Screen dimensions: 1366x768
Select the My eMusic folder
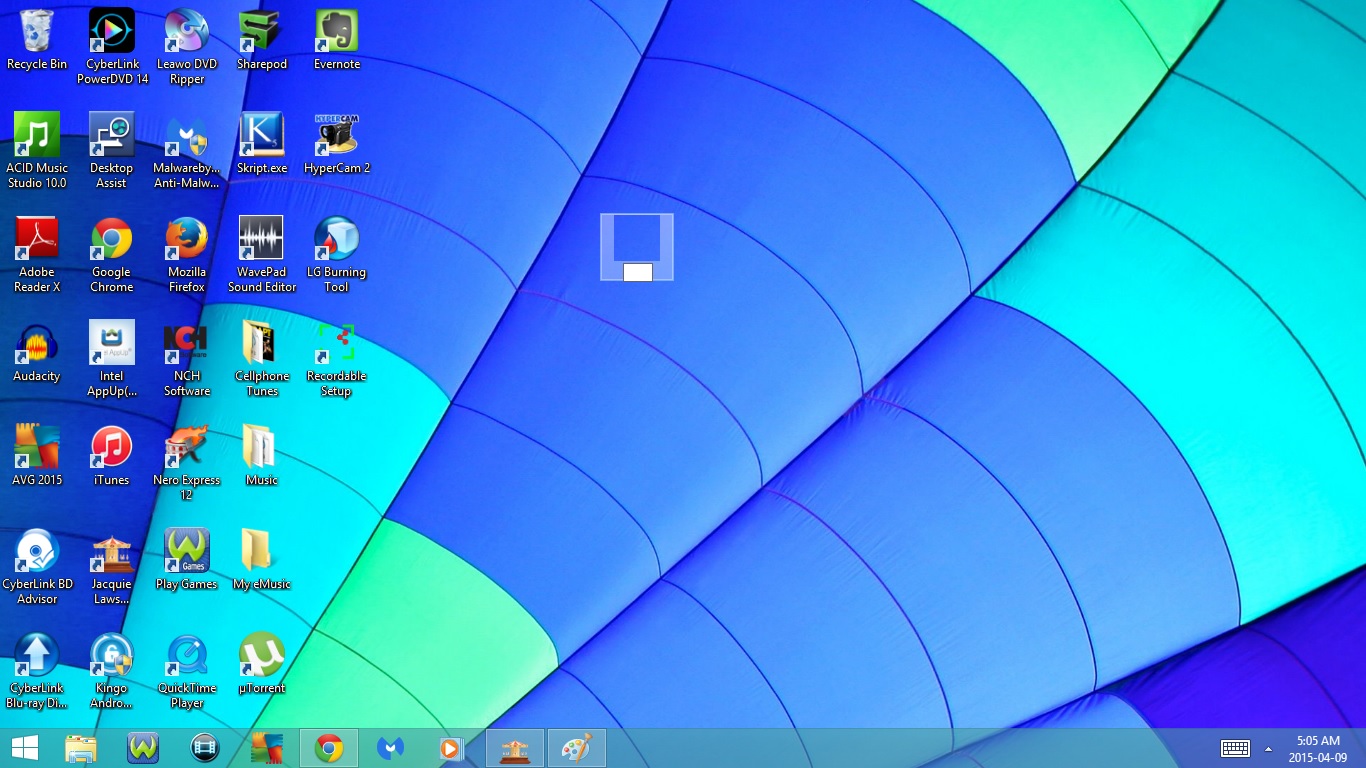(x=262, y=560)
